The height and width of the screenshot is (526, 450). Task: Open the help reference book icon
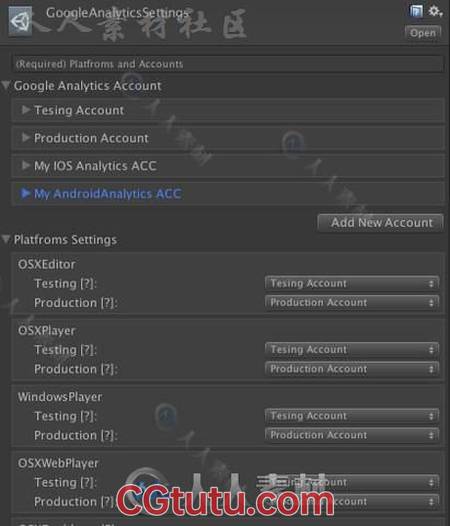tap(416, 11)
